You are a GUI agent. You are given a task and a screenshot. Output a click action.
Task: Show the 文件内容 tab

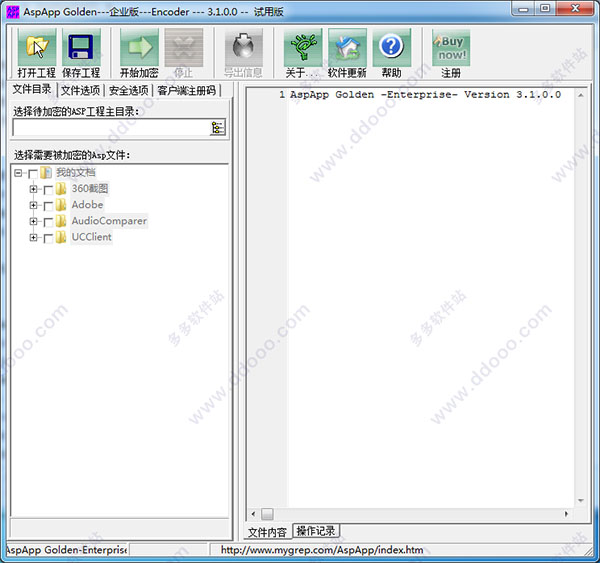267,532
